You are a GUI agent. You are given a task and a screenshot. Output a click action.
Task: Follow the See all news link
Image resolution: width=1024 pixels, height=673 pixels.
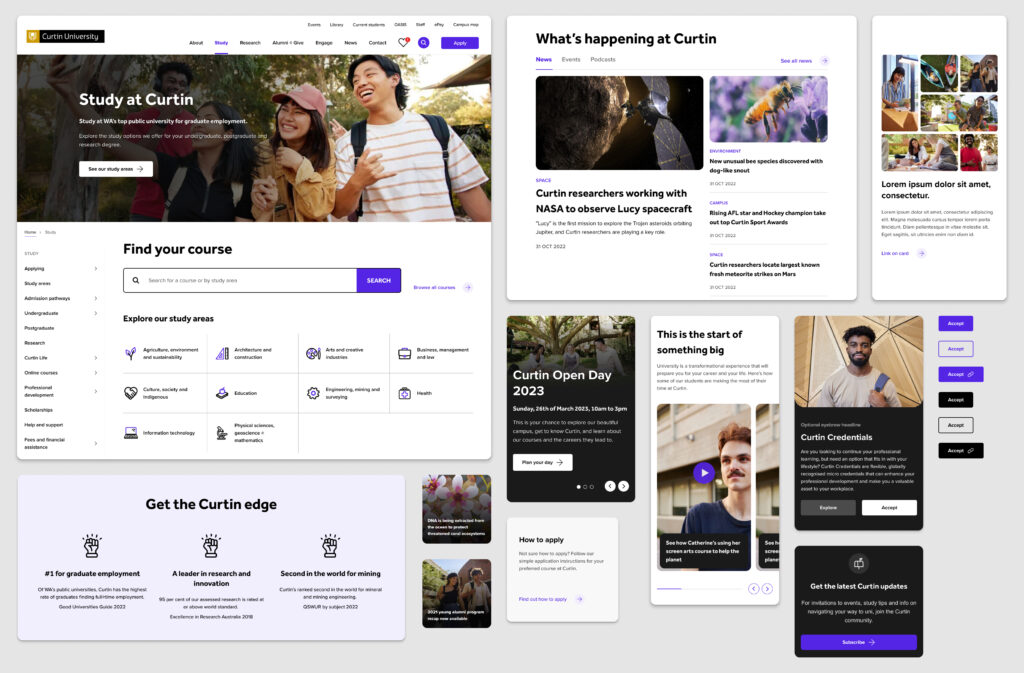(796, 61)
